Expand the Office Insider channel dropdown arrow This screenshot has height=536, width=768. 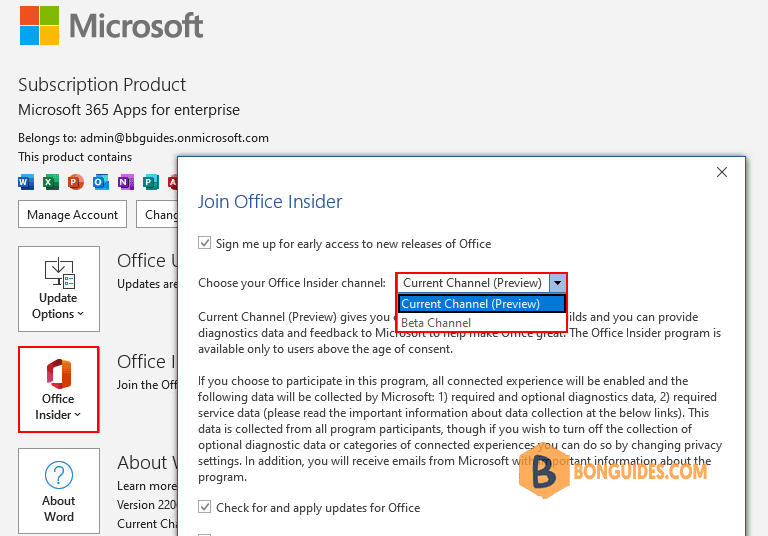point(557,283)
